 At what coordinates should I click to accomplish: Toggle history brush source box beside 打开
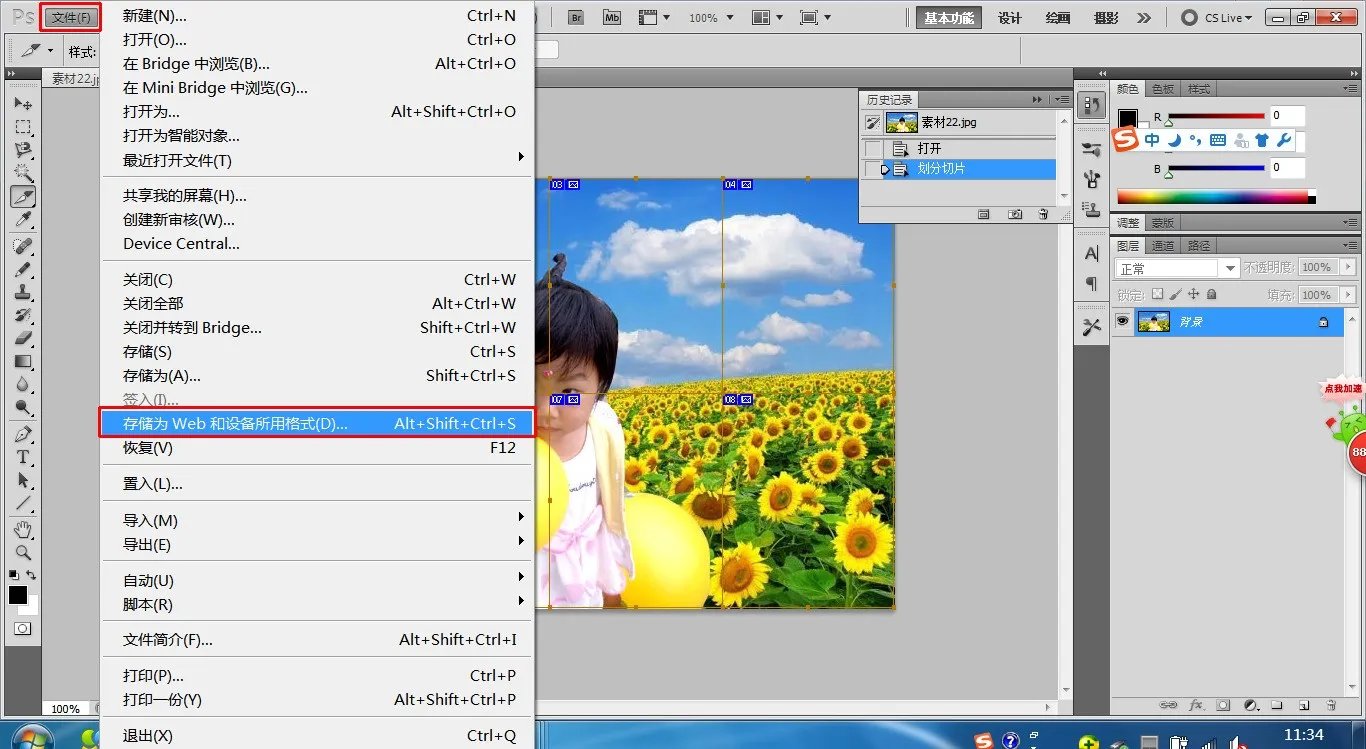(x=873, y=149)
